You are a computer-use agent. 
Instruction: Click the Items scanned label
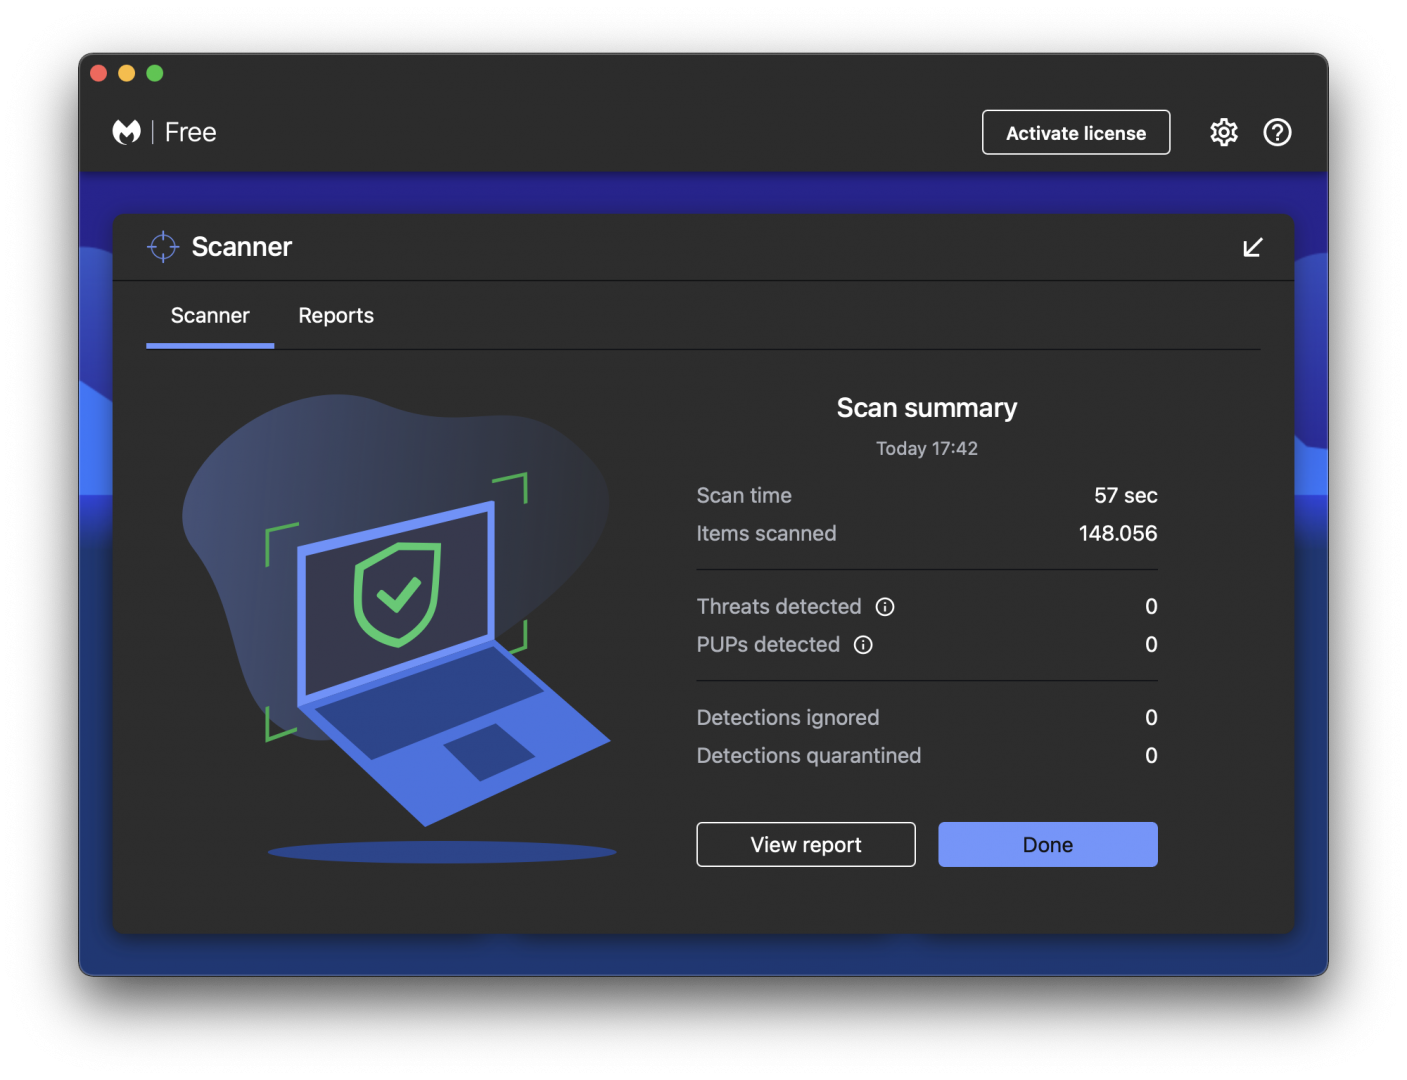pos(766,534)
